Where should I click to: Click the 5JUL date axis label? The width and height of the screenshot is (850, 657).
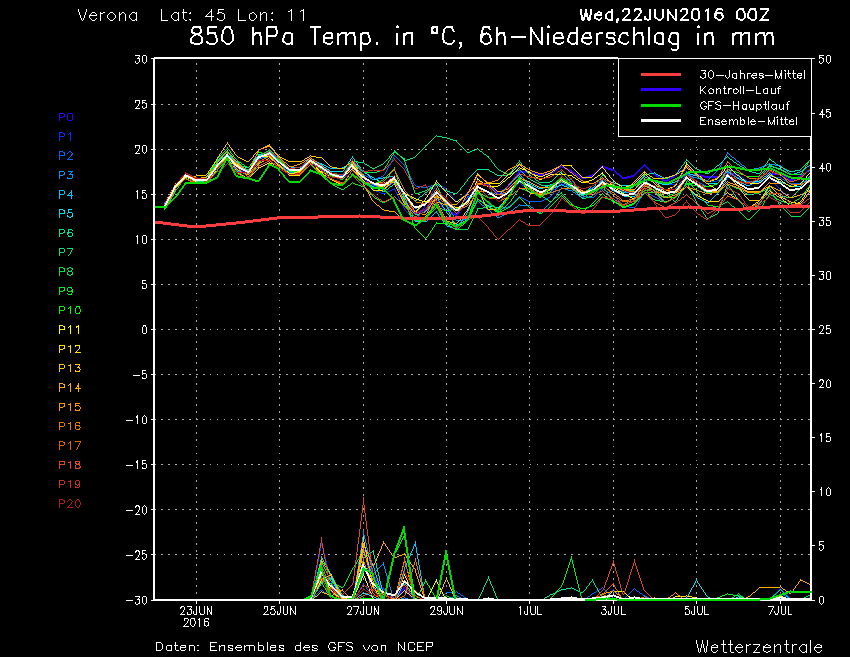point(697,611)
